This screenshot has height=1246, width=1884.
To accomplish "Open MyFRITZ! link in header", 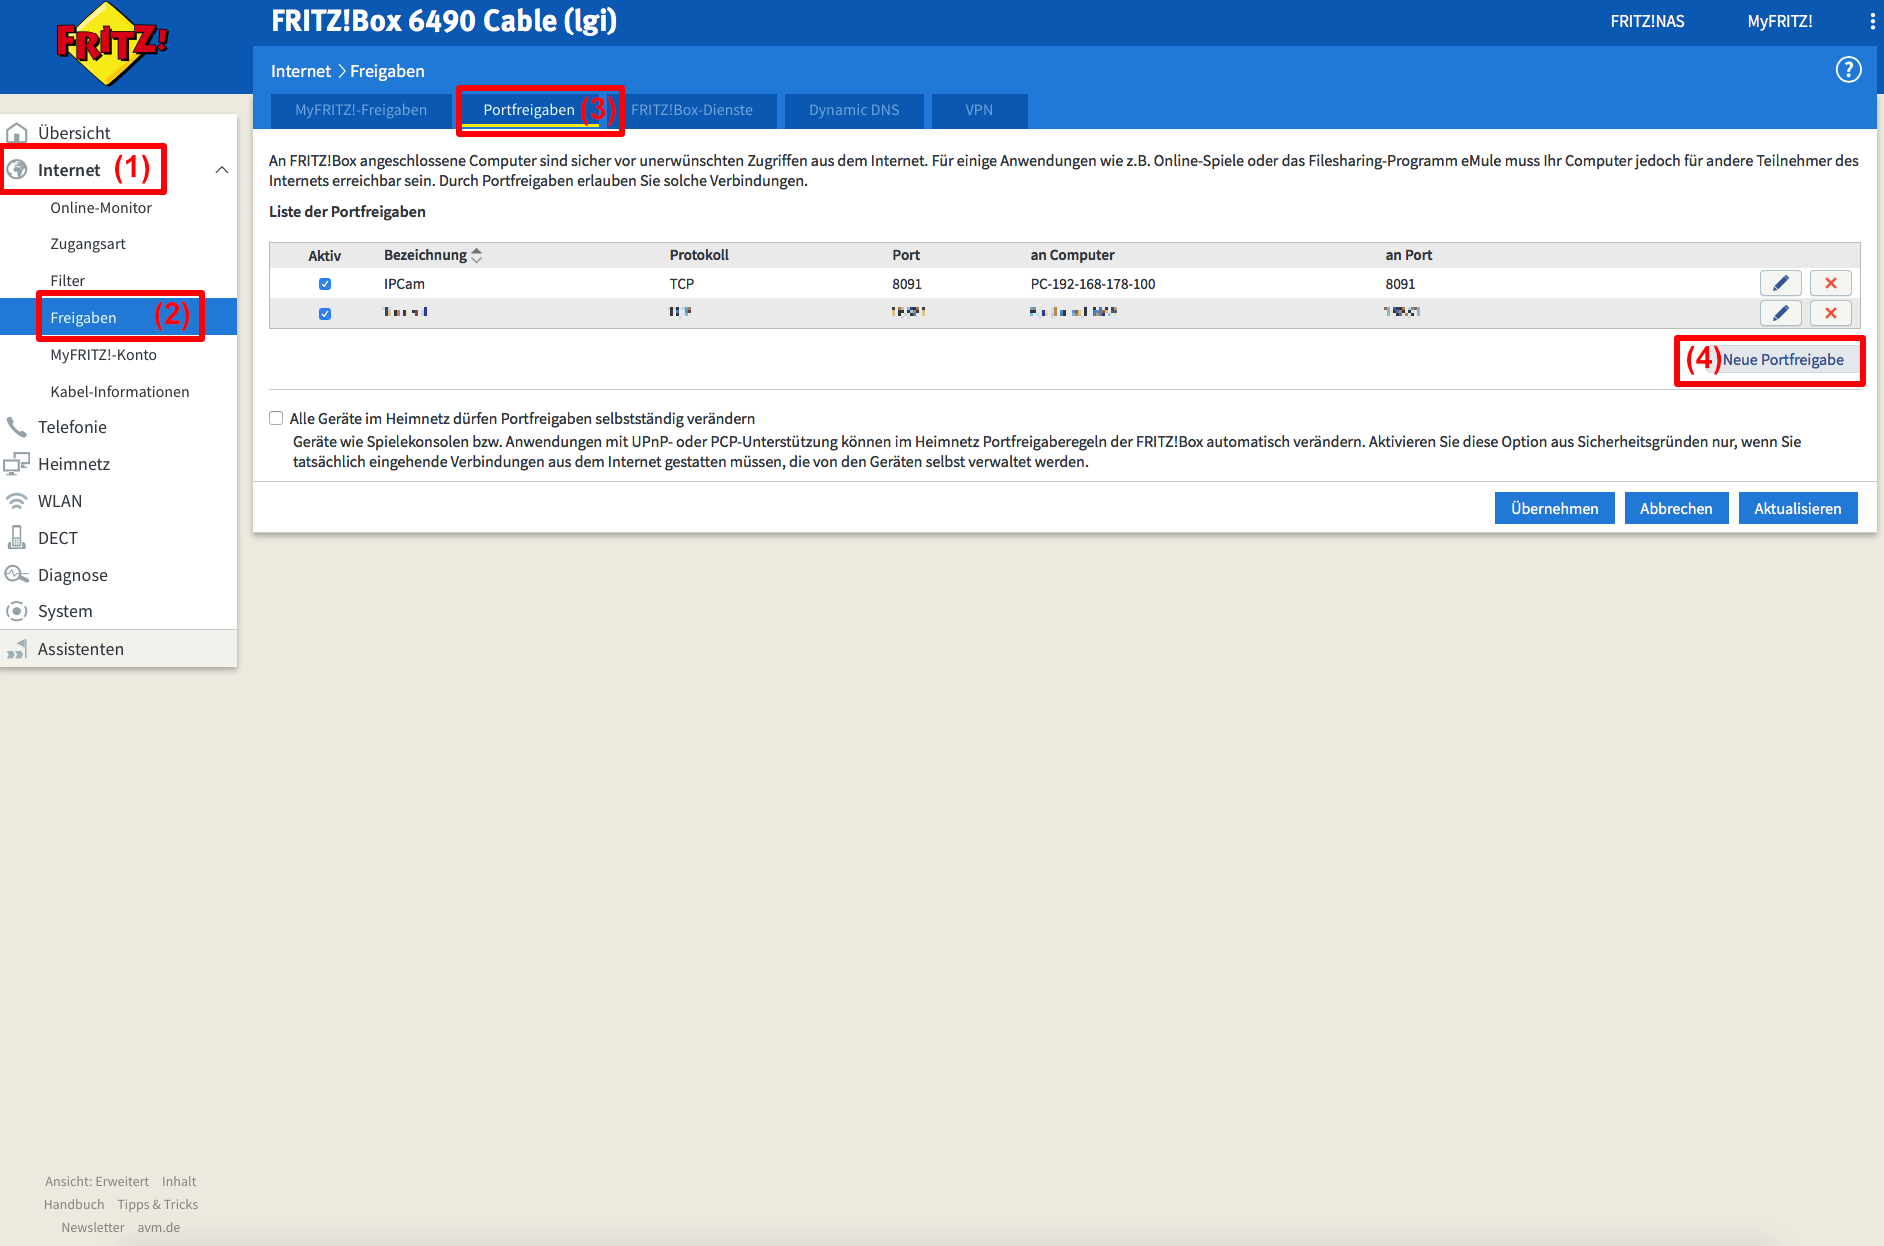I will coord(1779,21).
